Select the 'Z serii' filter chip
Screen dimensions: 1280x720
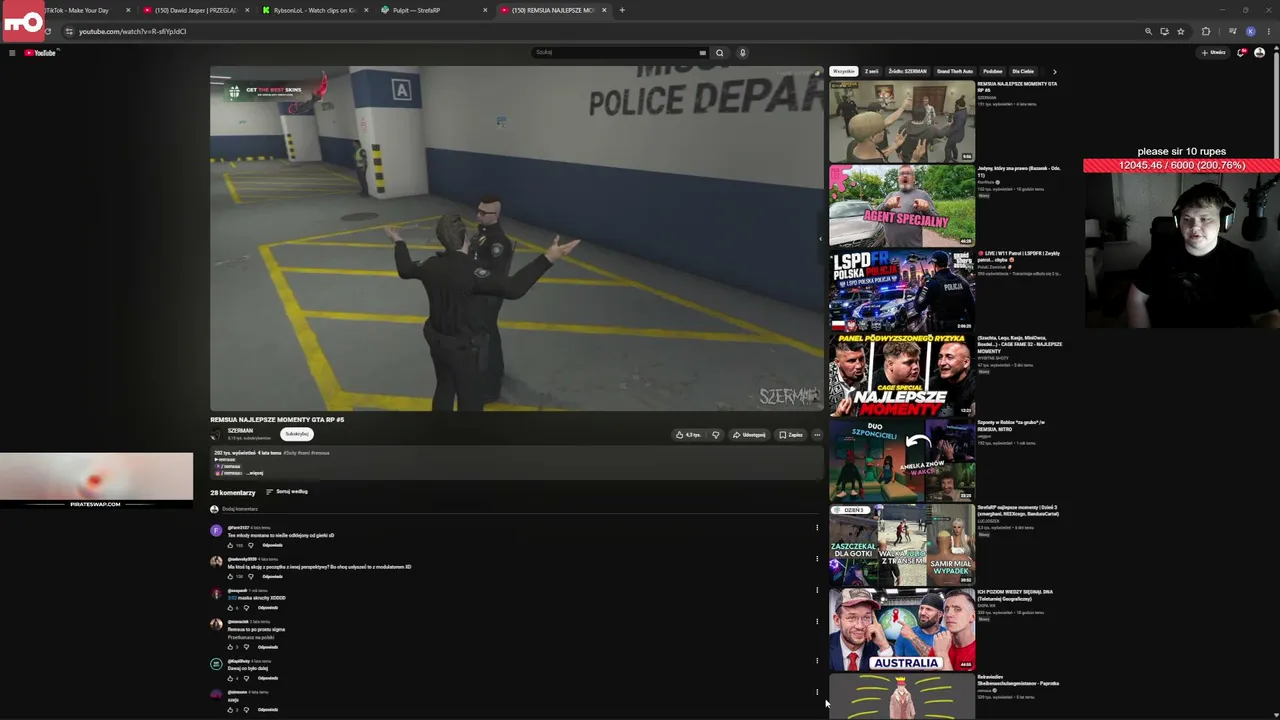click(872, 72)
